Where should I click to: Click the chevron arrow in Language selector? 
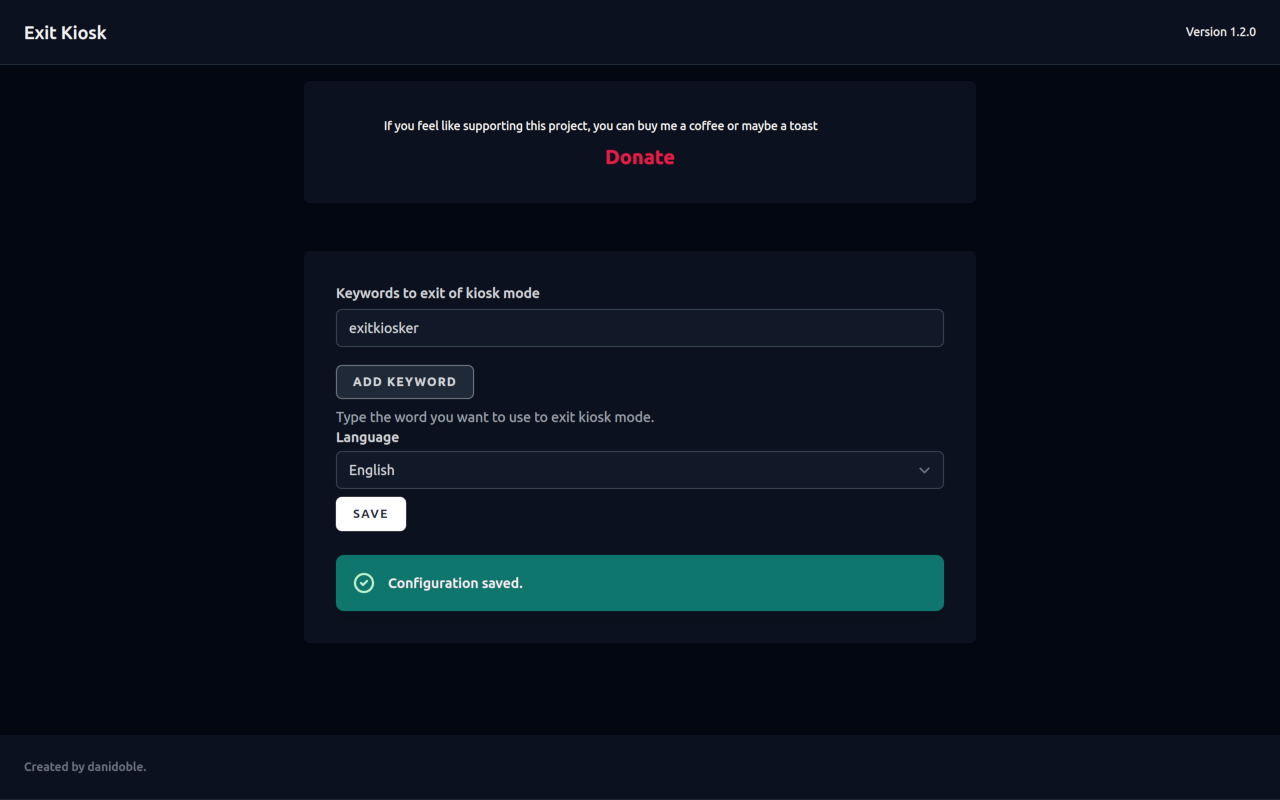[924, 470]
